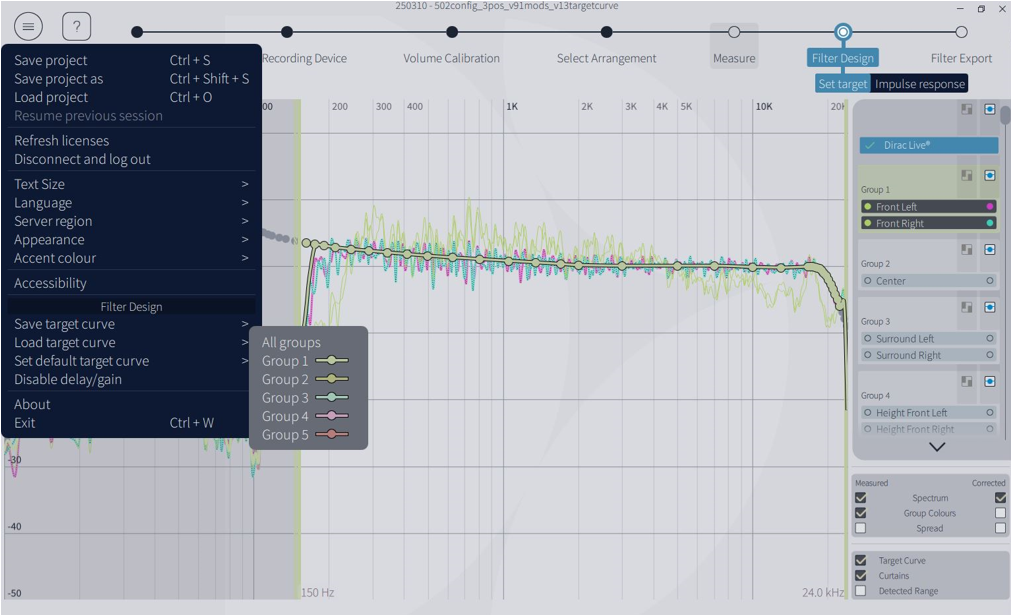This screenshot has width=1011, height=615.
Task: Click the hamburger menu icon
Action: tap(28, 27)
